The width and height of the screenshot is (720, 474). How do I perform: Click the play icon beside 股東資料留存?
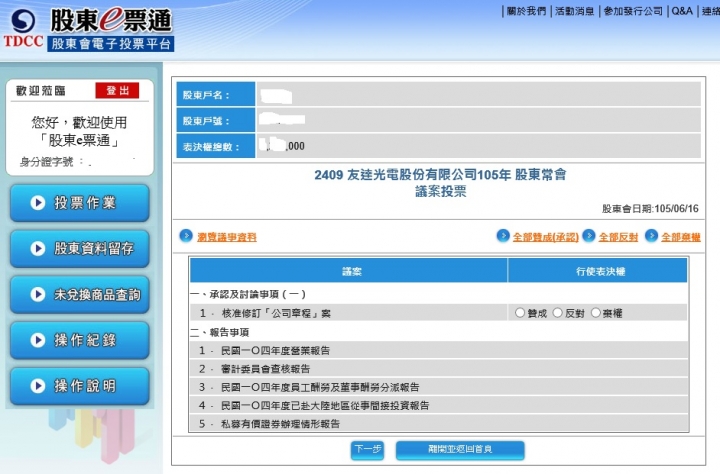click(38, 248)
